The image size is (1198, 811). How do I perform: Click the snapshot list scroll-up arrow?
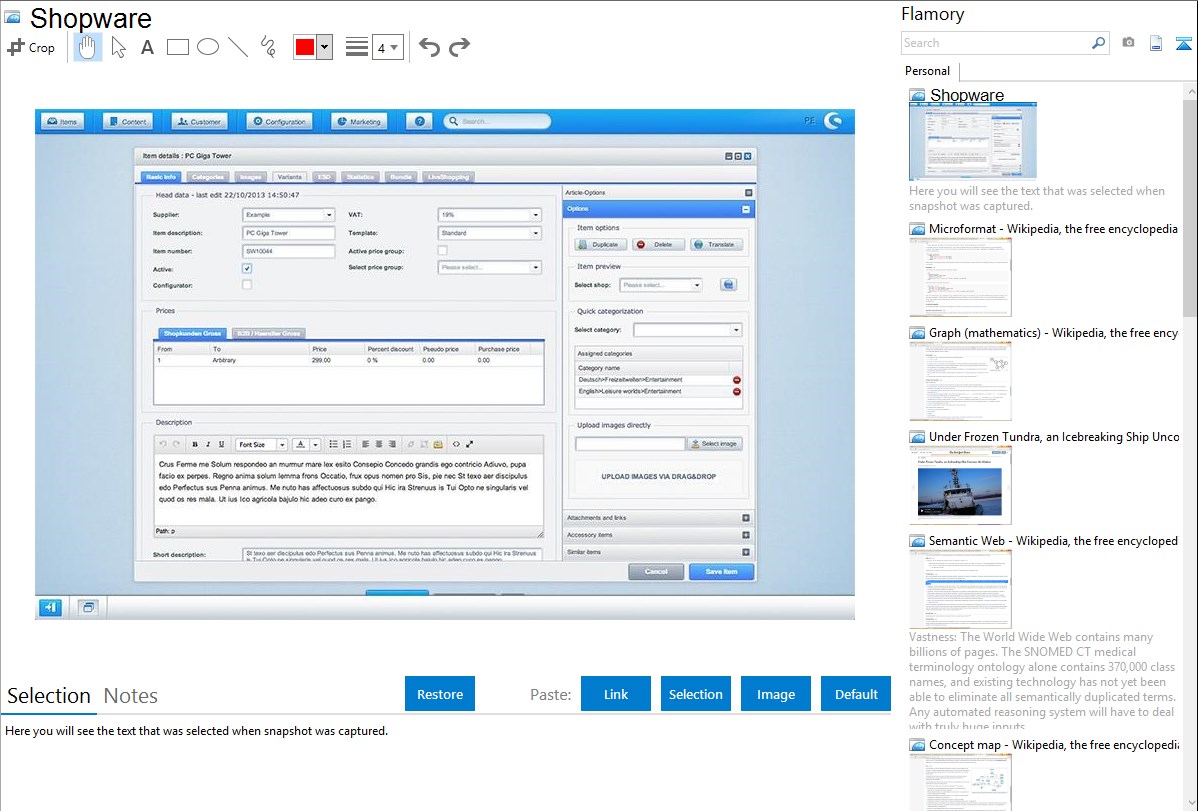coord(1190,91)
